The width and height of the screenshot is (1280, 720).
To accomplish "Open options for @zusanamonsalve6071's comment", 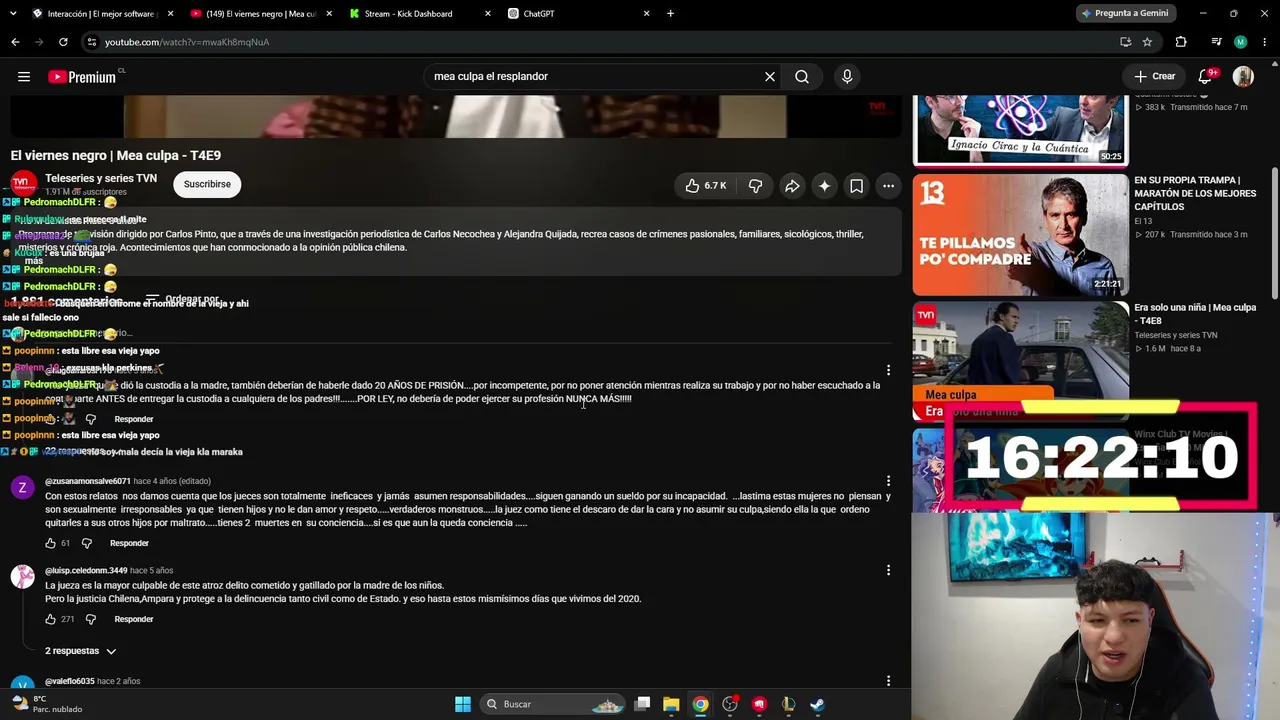I will 888,481.
